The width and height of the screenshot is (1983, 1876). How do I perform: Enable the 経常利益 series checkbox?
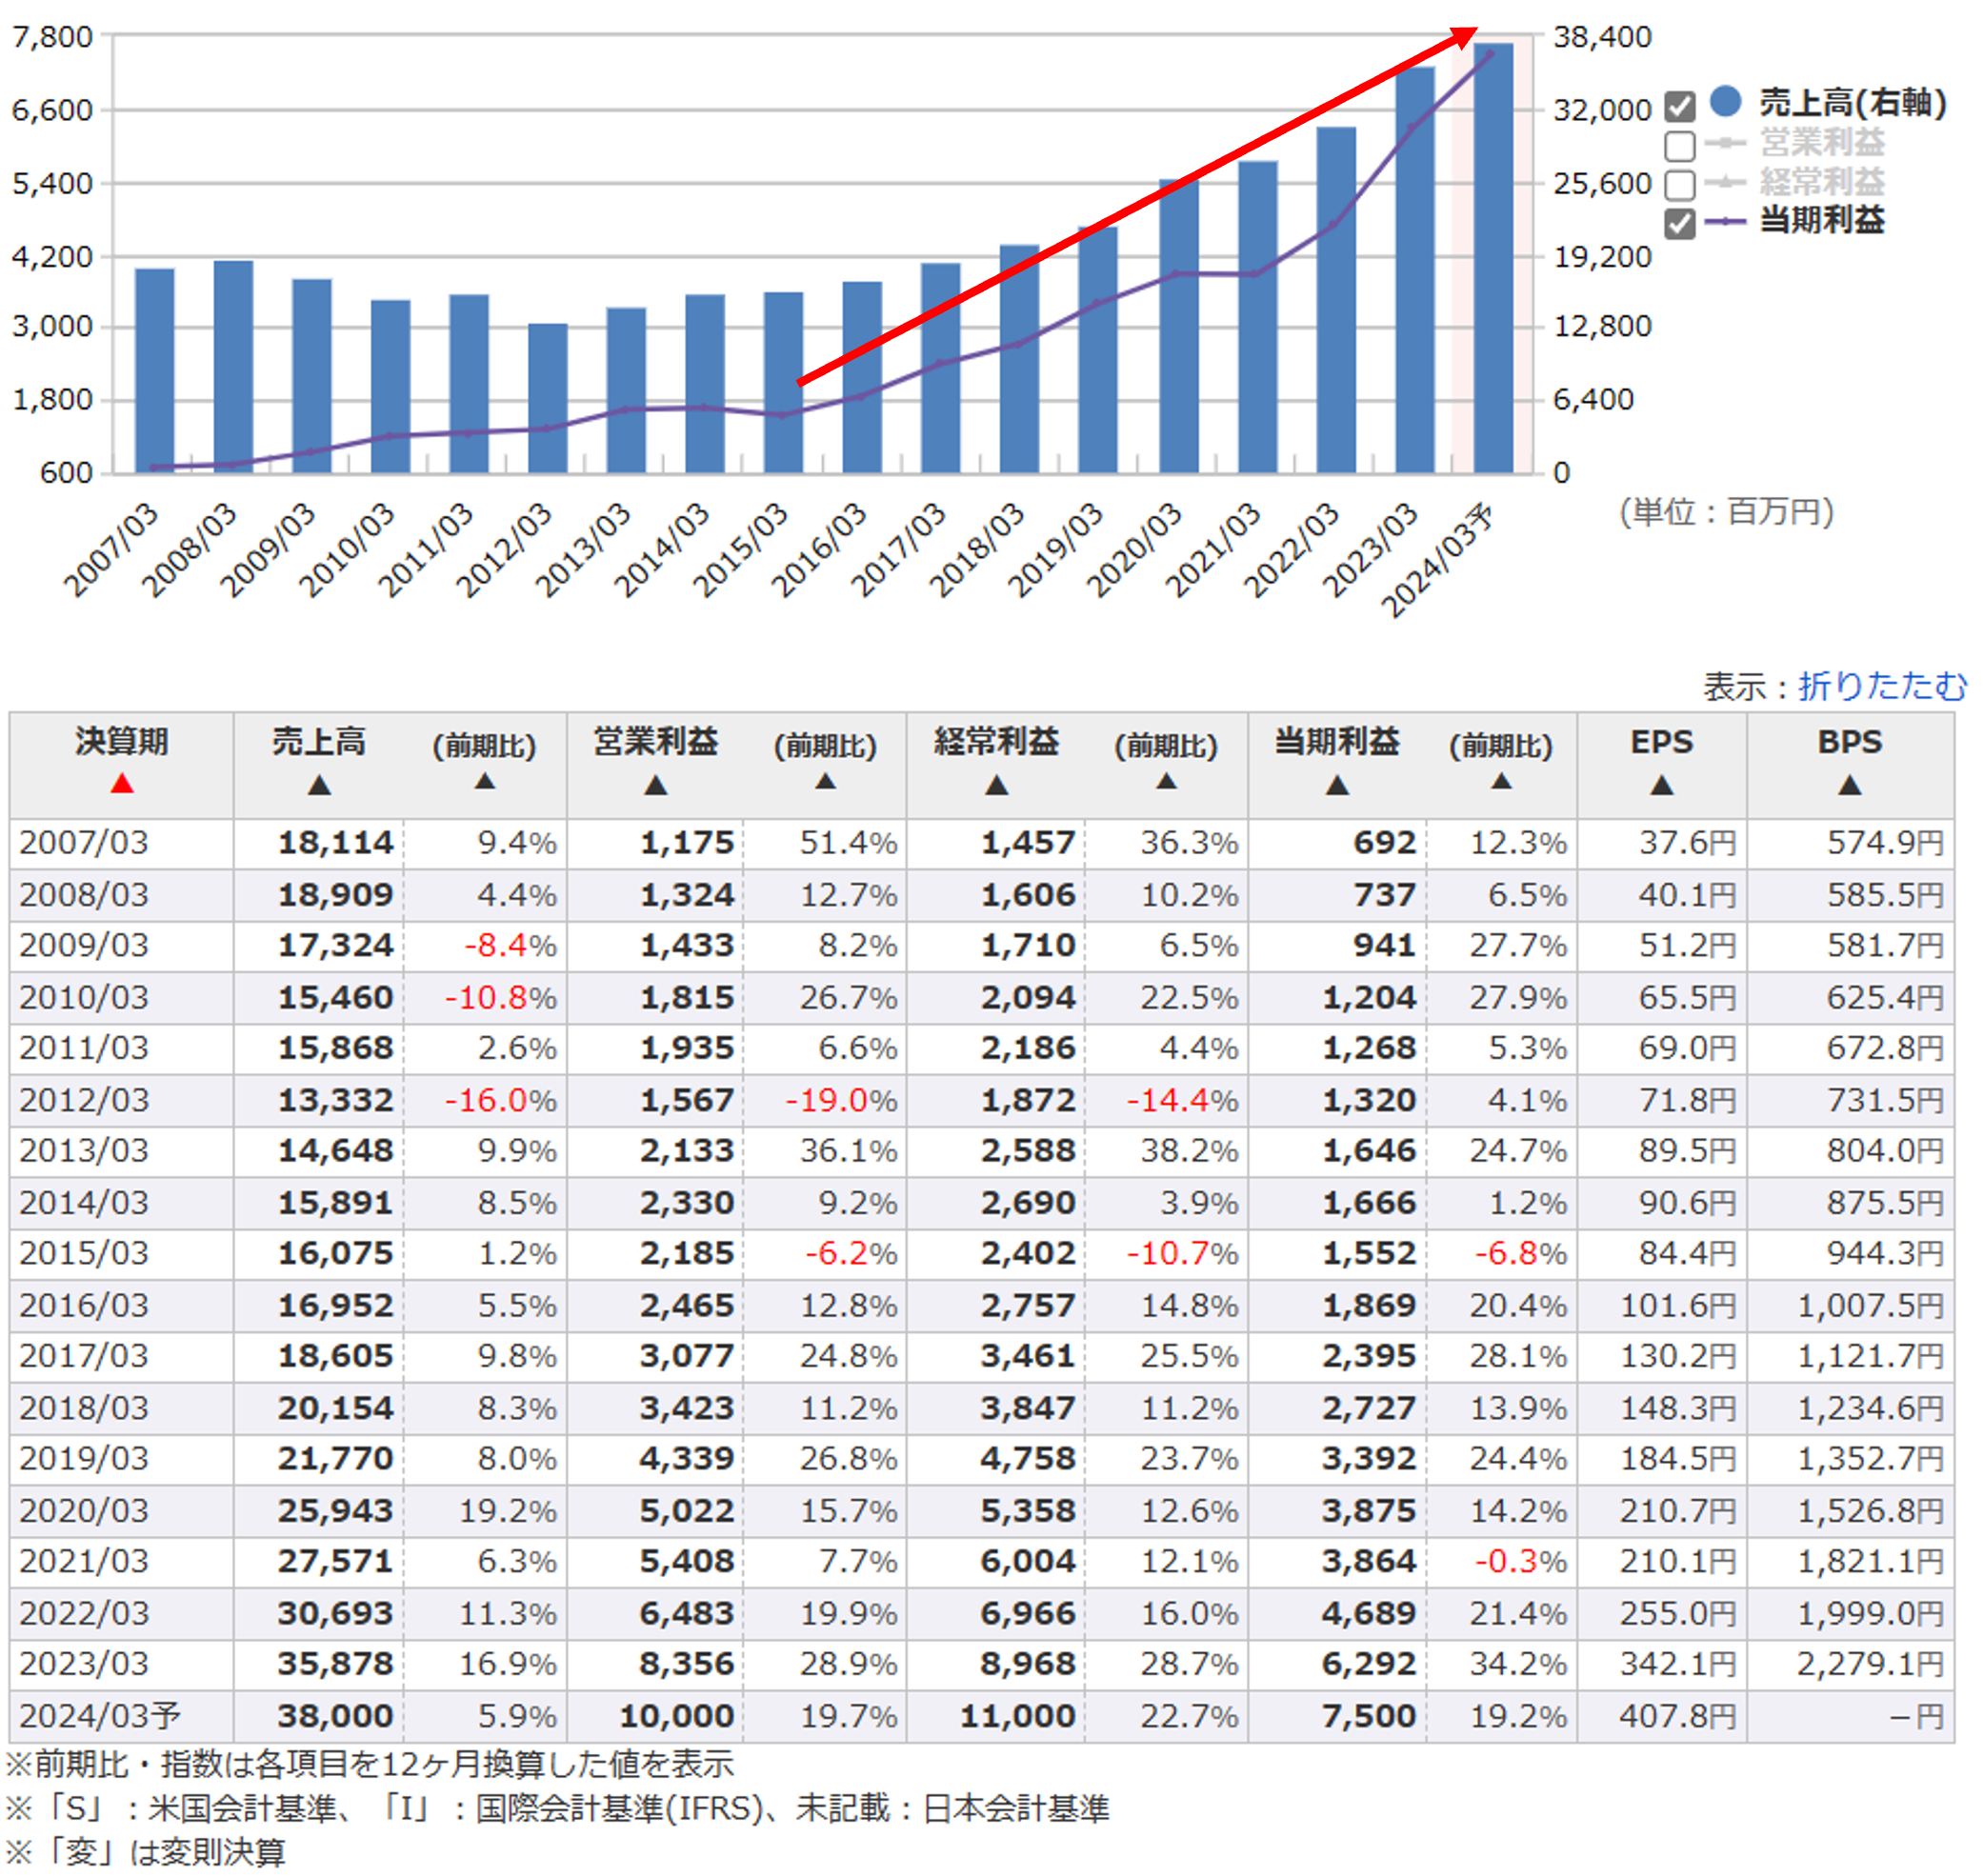1680,184
